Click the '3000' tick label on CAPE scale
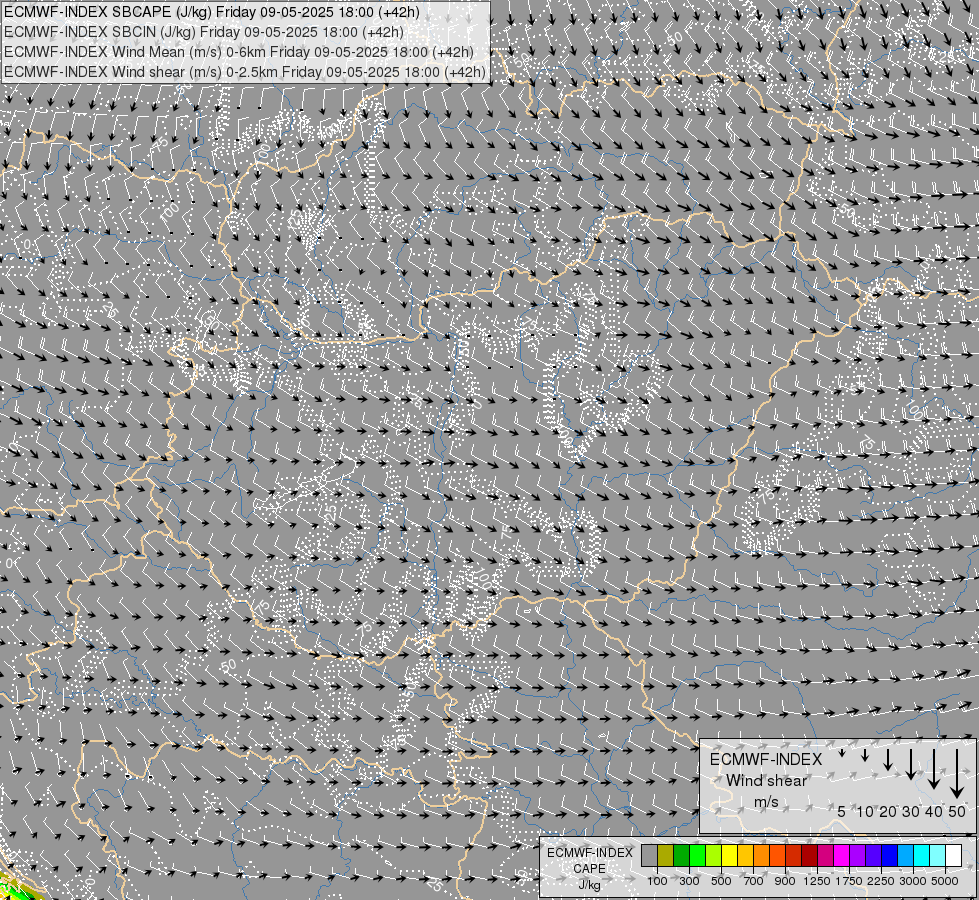Screen dimensions: 979x900 913,881
